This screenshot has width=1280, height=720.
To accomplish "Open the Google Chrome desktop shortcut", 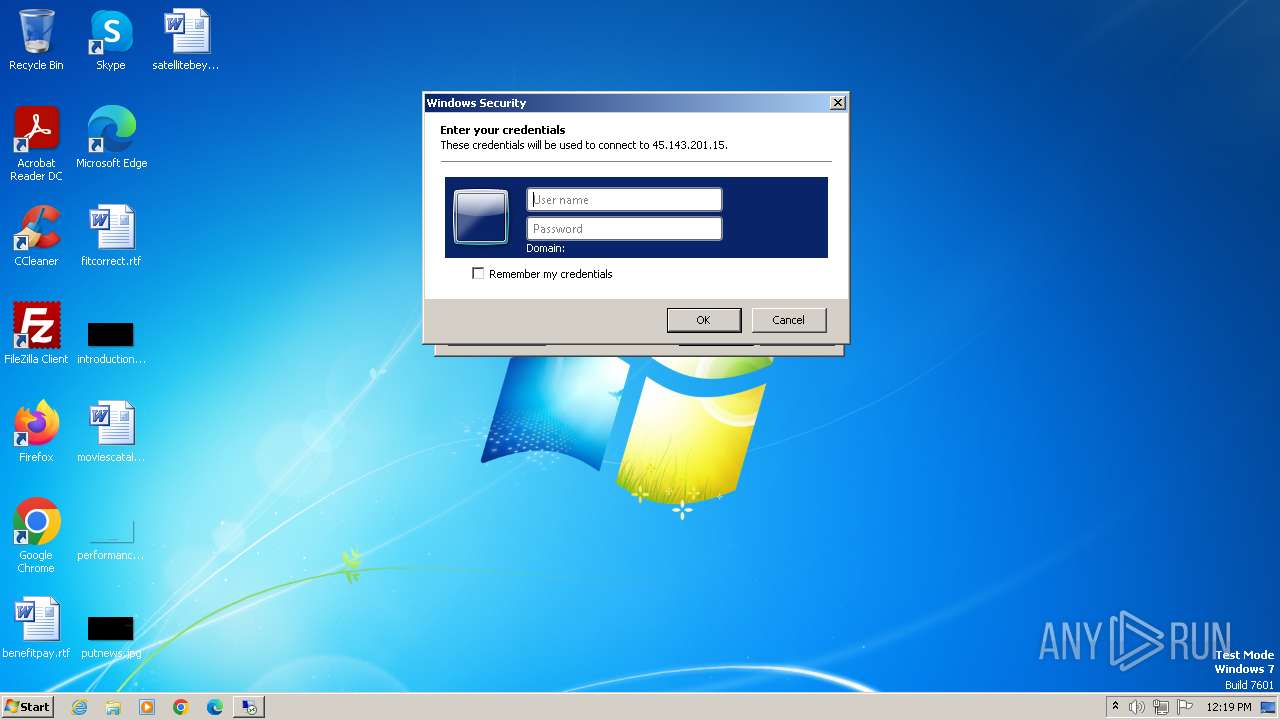I will pos(36,535).
